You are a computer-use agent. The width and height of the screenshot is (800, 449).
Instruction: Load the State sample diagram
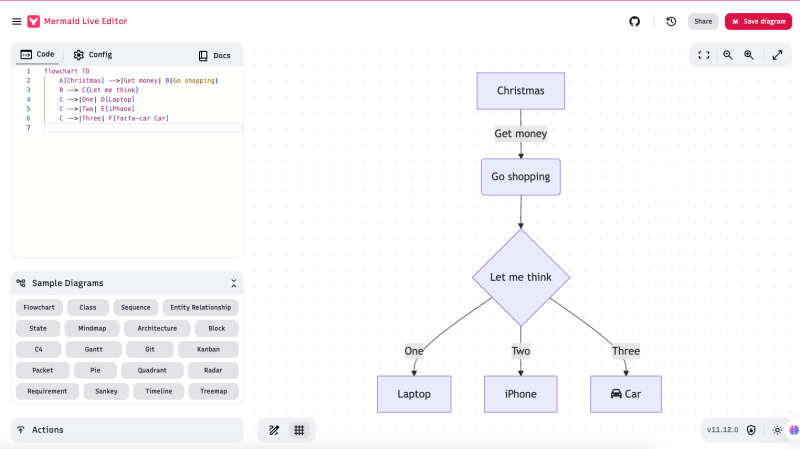38,328
